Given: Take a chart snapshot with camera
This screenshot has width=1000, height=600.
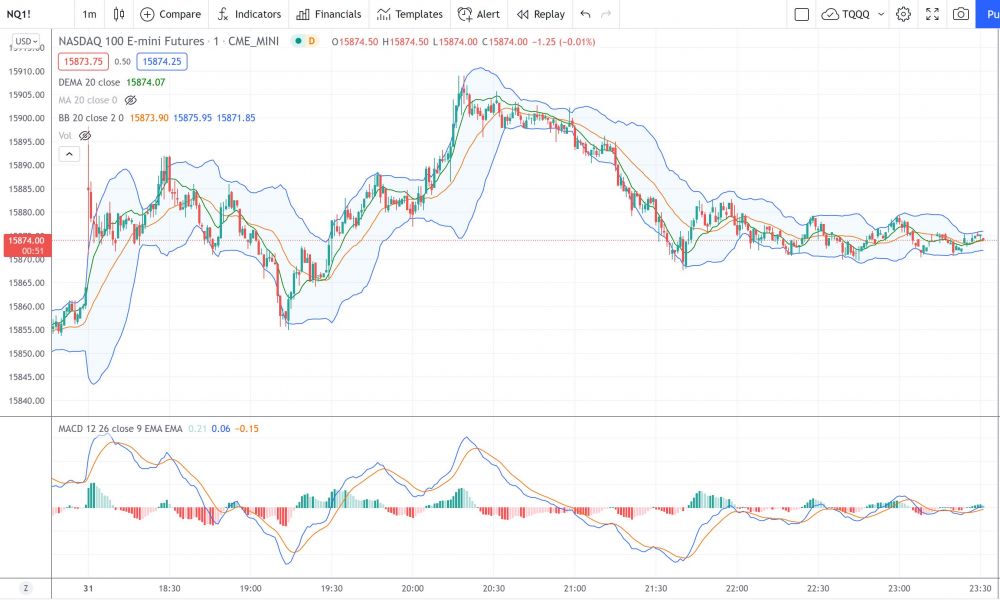Looking at the screenshot, I should tap(960, 14).
